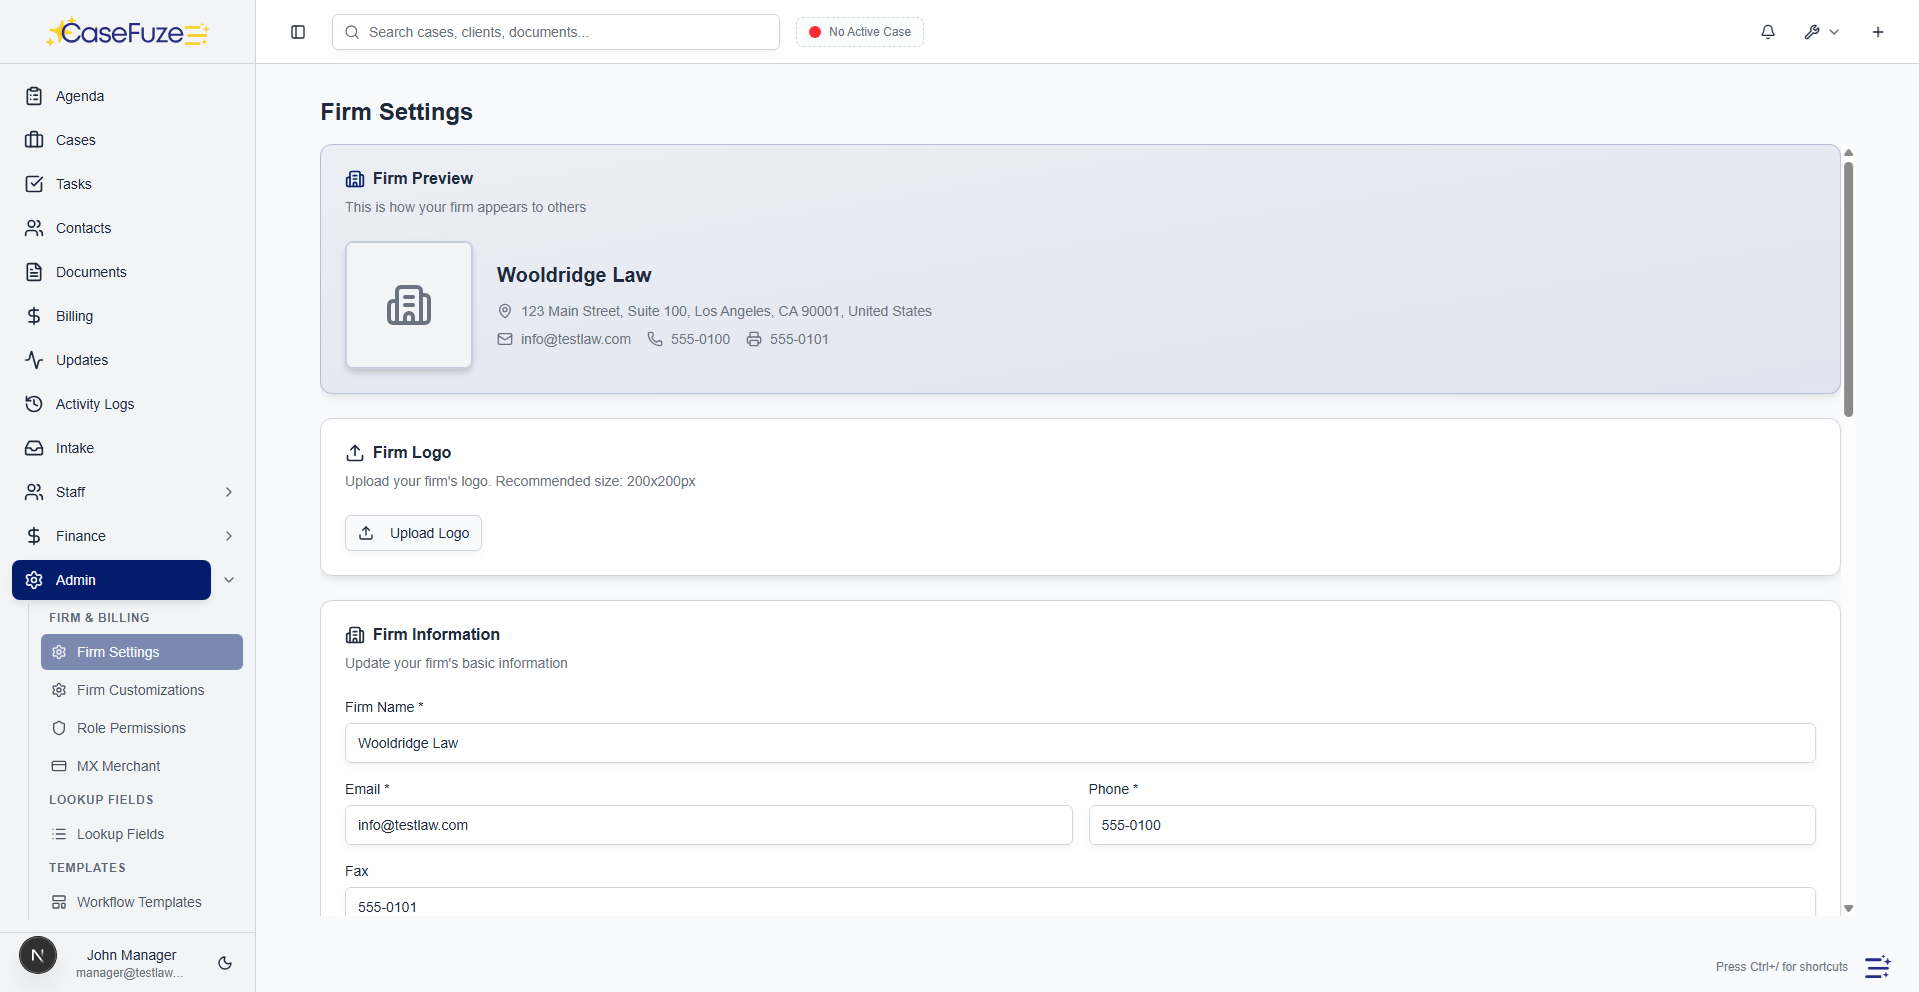The height and width of the screenshot is (992, 1919).
Task: Click the shortcuts menu icon bottom right
Action: tap(1877, 967)
